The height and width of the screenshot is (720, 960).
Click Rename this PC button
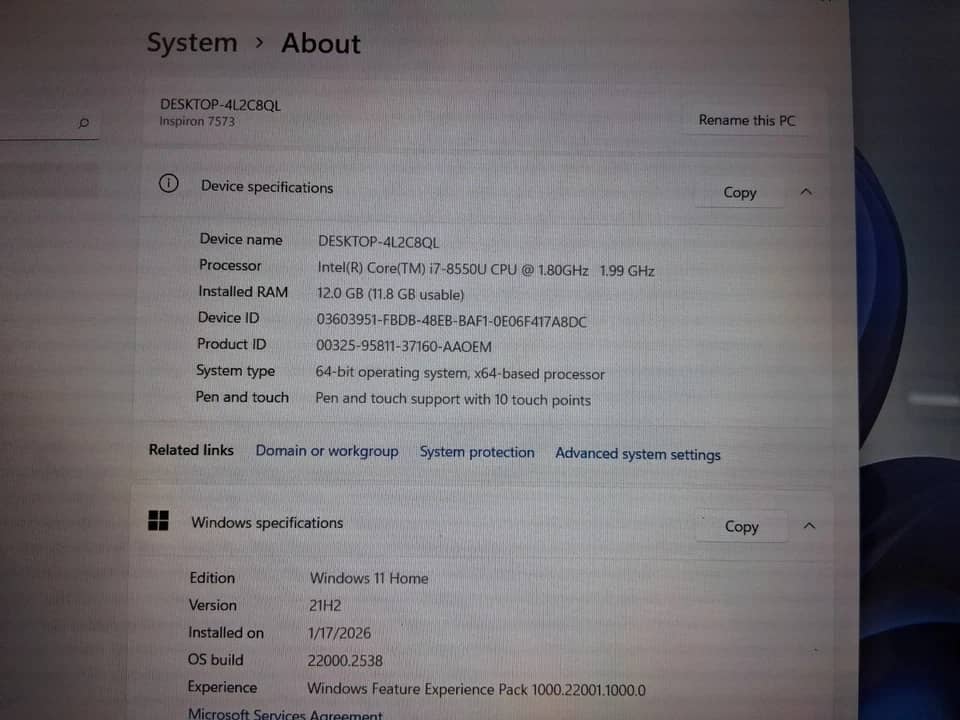tap(746, 120)
